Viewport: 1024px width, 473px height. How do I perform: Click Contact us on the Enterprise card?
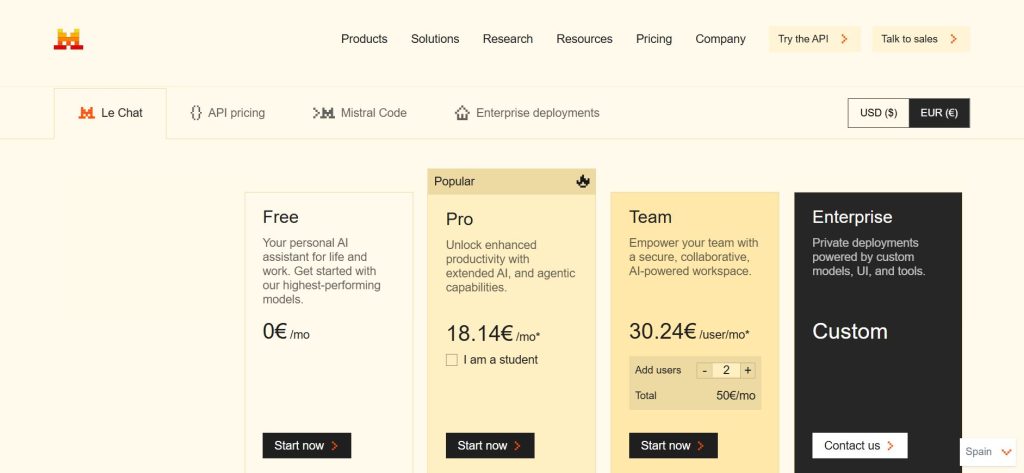coord(860,446)
